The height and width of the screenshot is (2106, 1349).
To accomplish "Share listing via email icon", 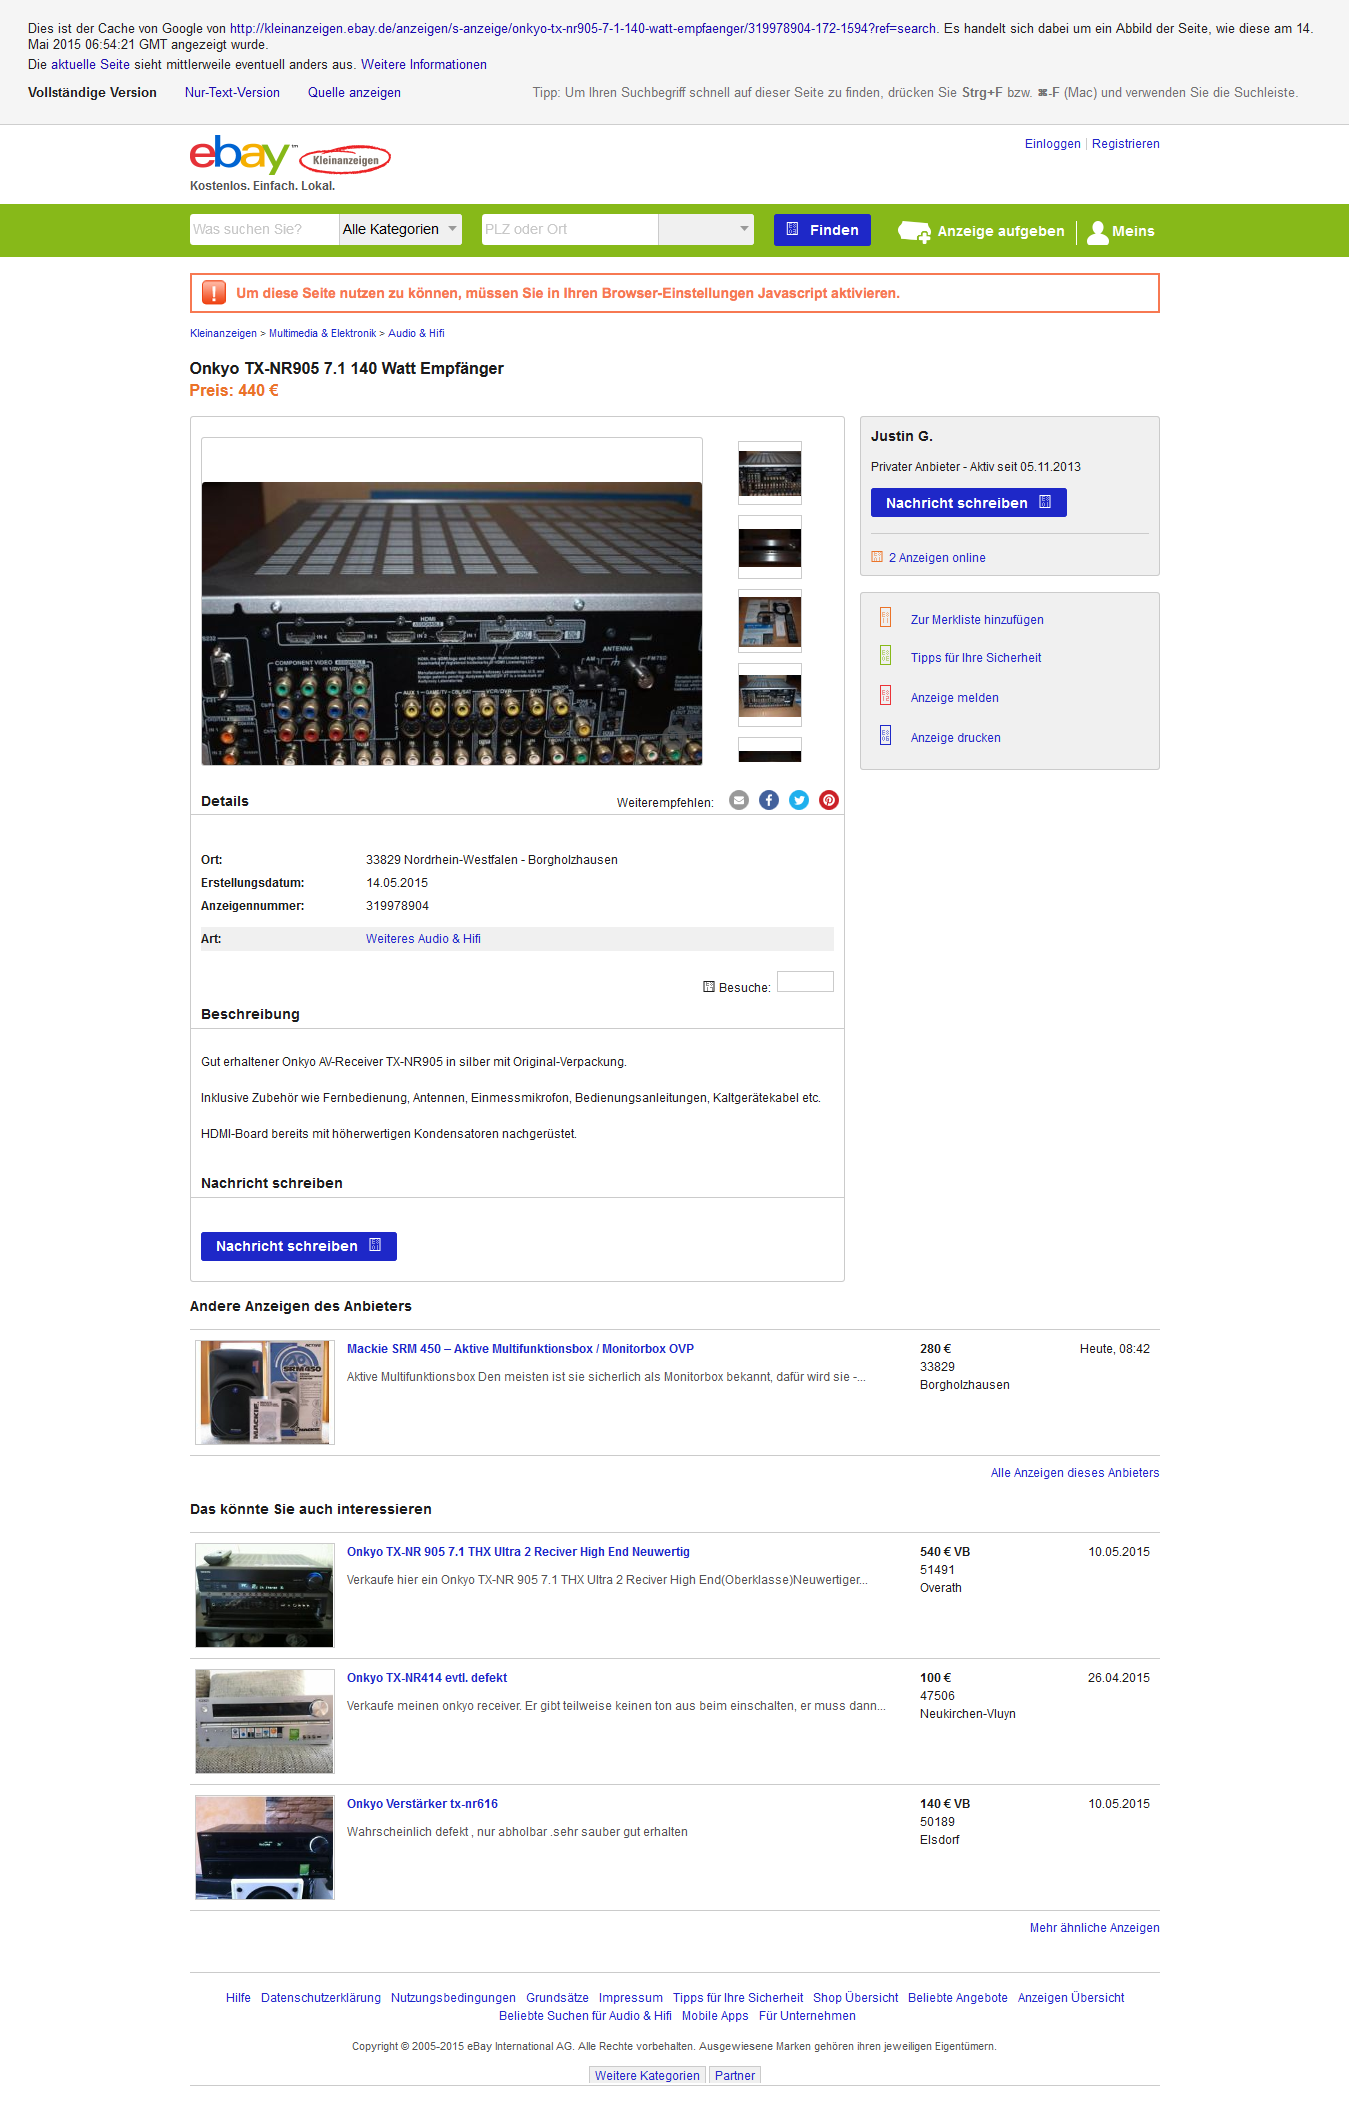I will [739, 800].
